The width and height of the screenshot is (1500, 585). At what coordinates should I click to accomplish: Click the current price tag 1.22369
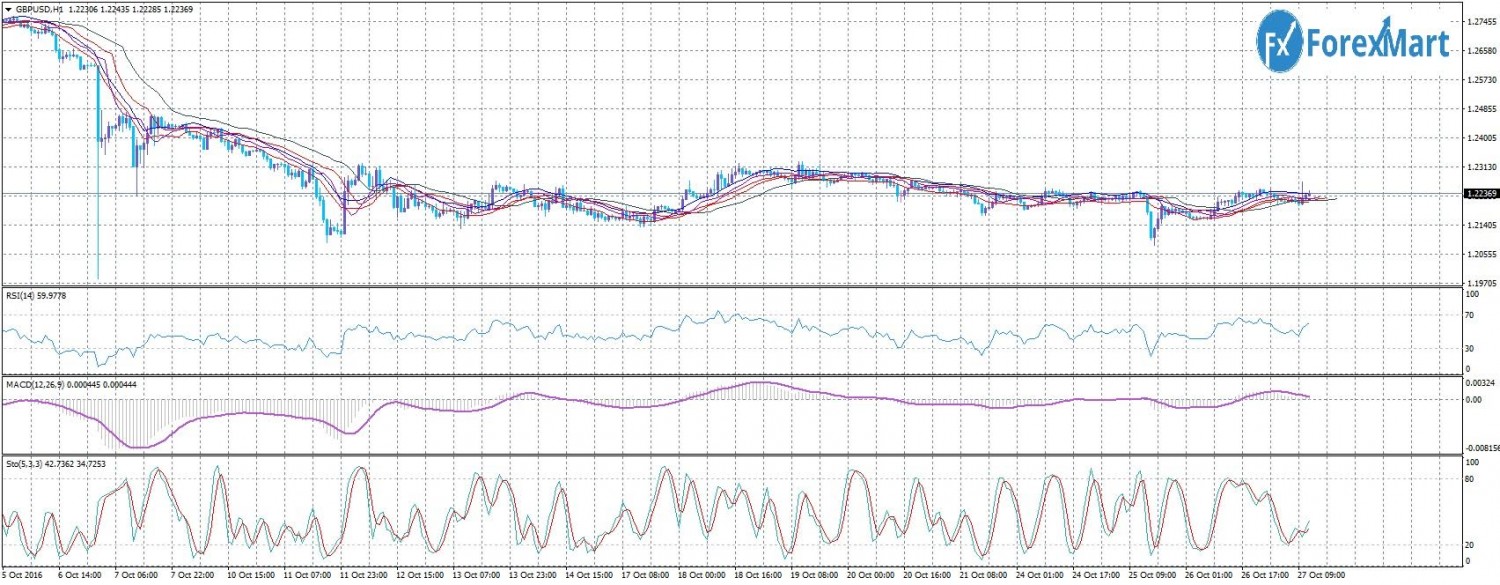[1478, 194]
